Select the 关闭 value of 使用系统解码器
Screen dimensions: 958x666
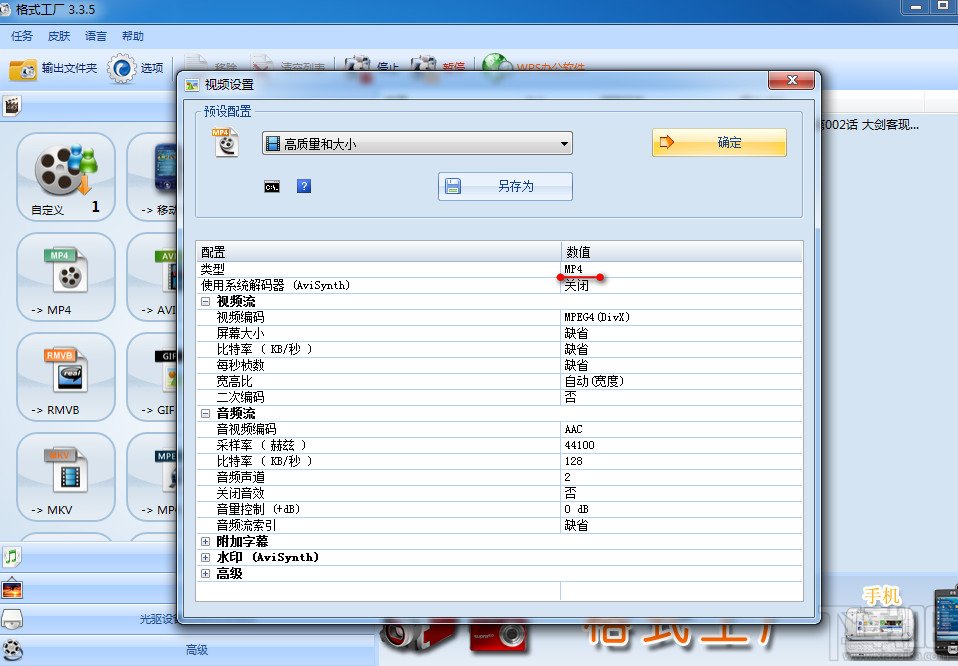(x=681, y=285)
